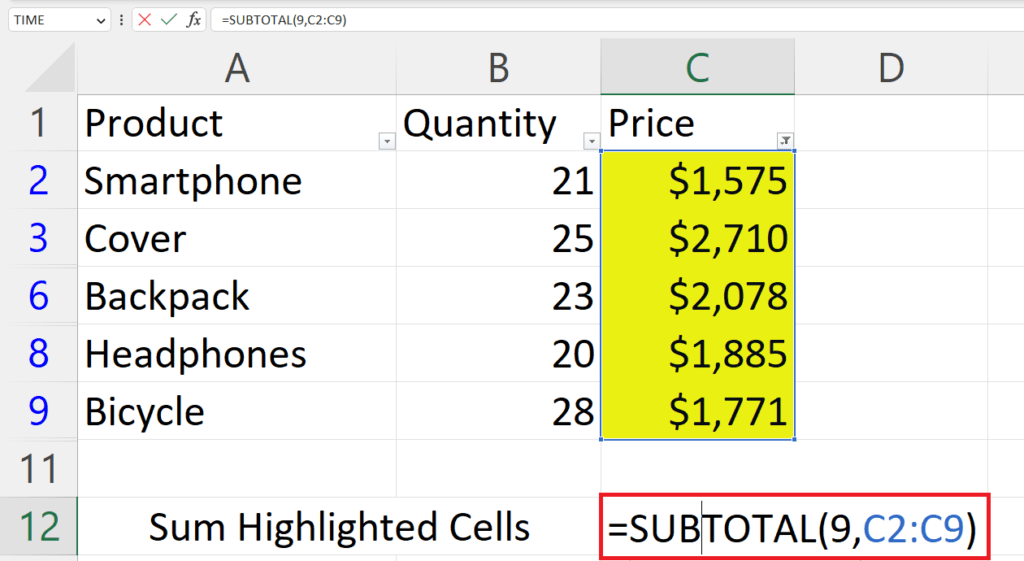Select column D header
The width and height of the screenshot is (1024, 561).
[891, 67]
